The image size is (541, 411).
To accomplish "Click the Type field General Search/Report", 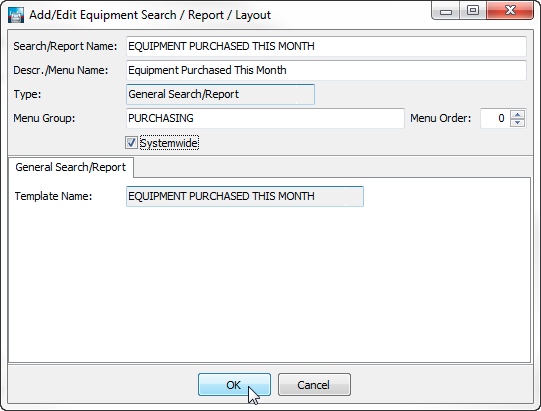I will pos(220,94).
